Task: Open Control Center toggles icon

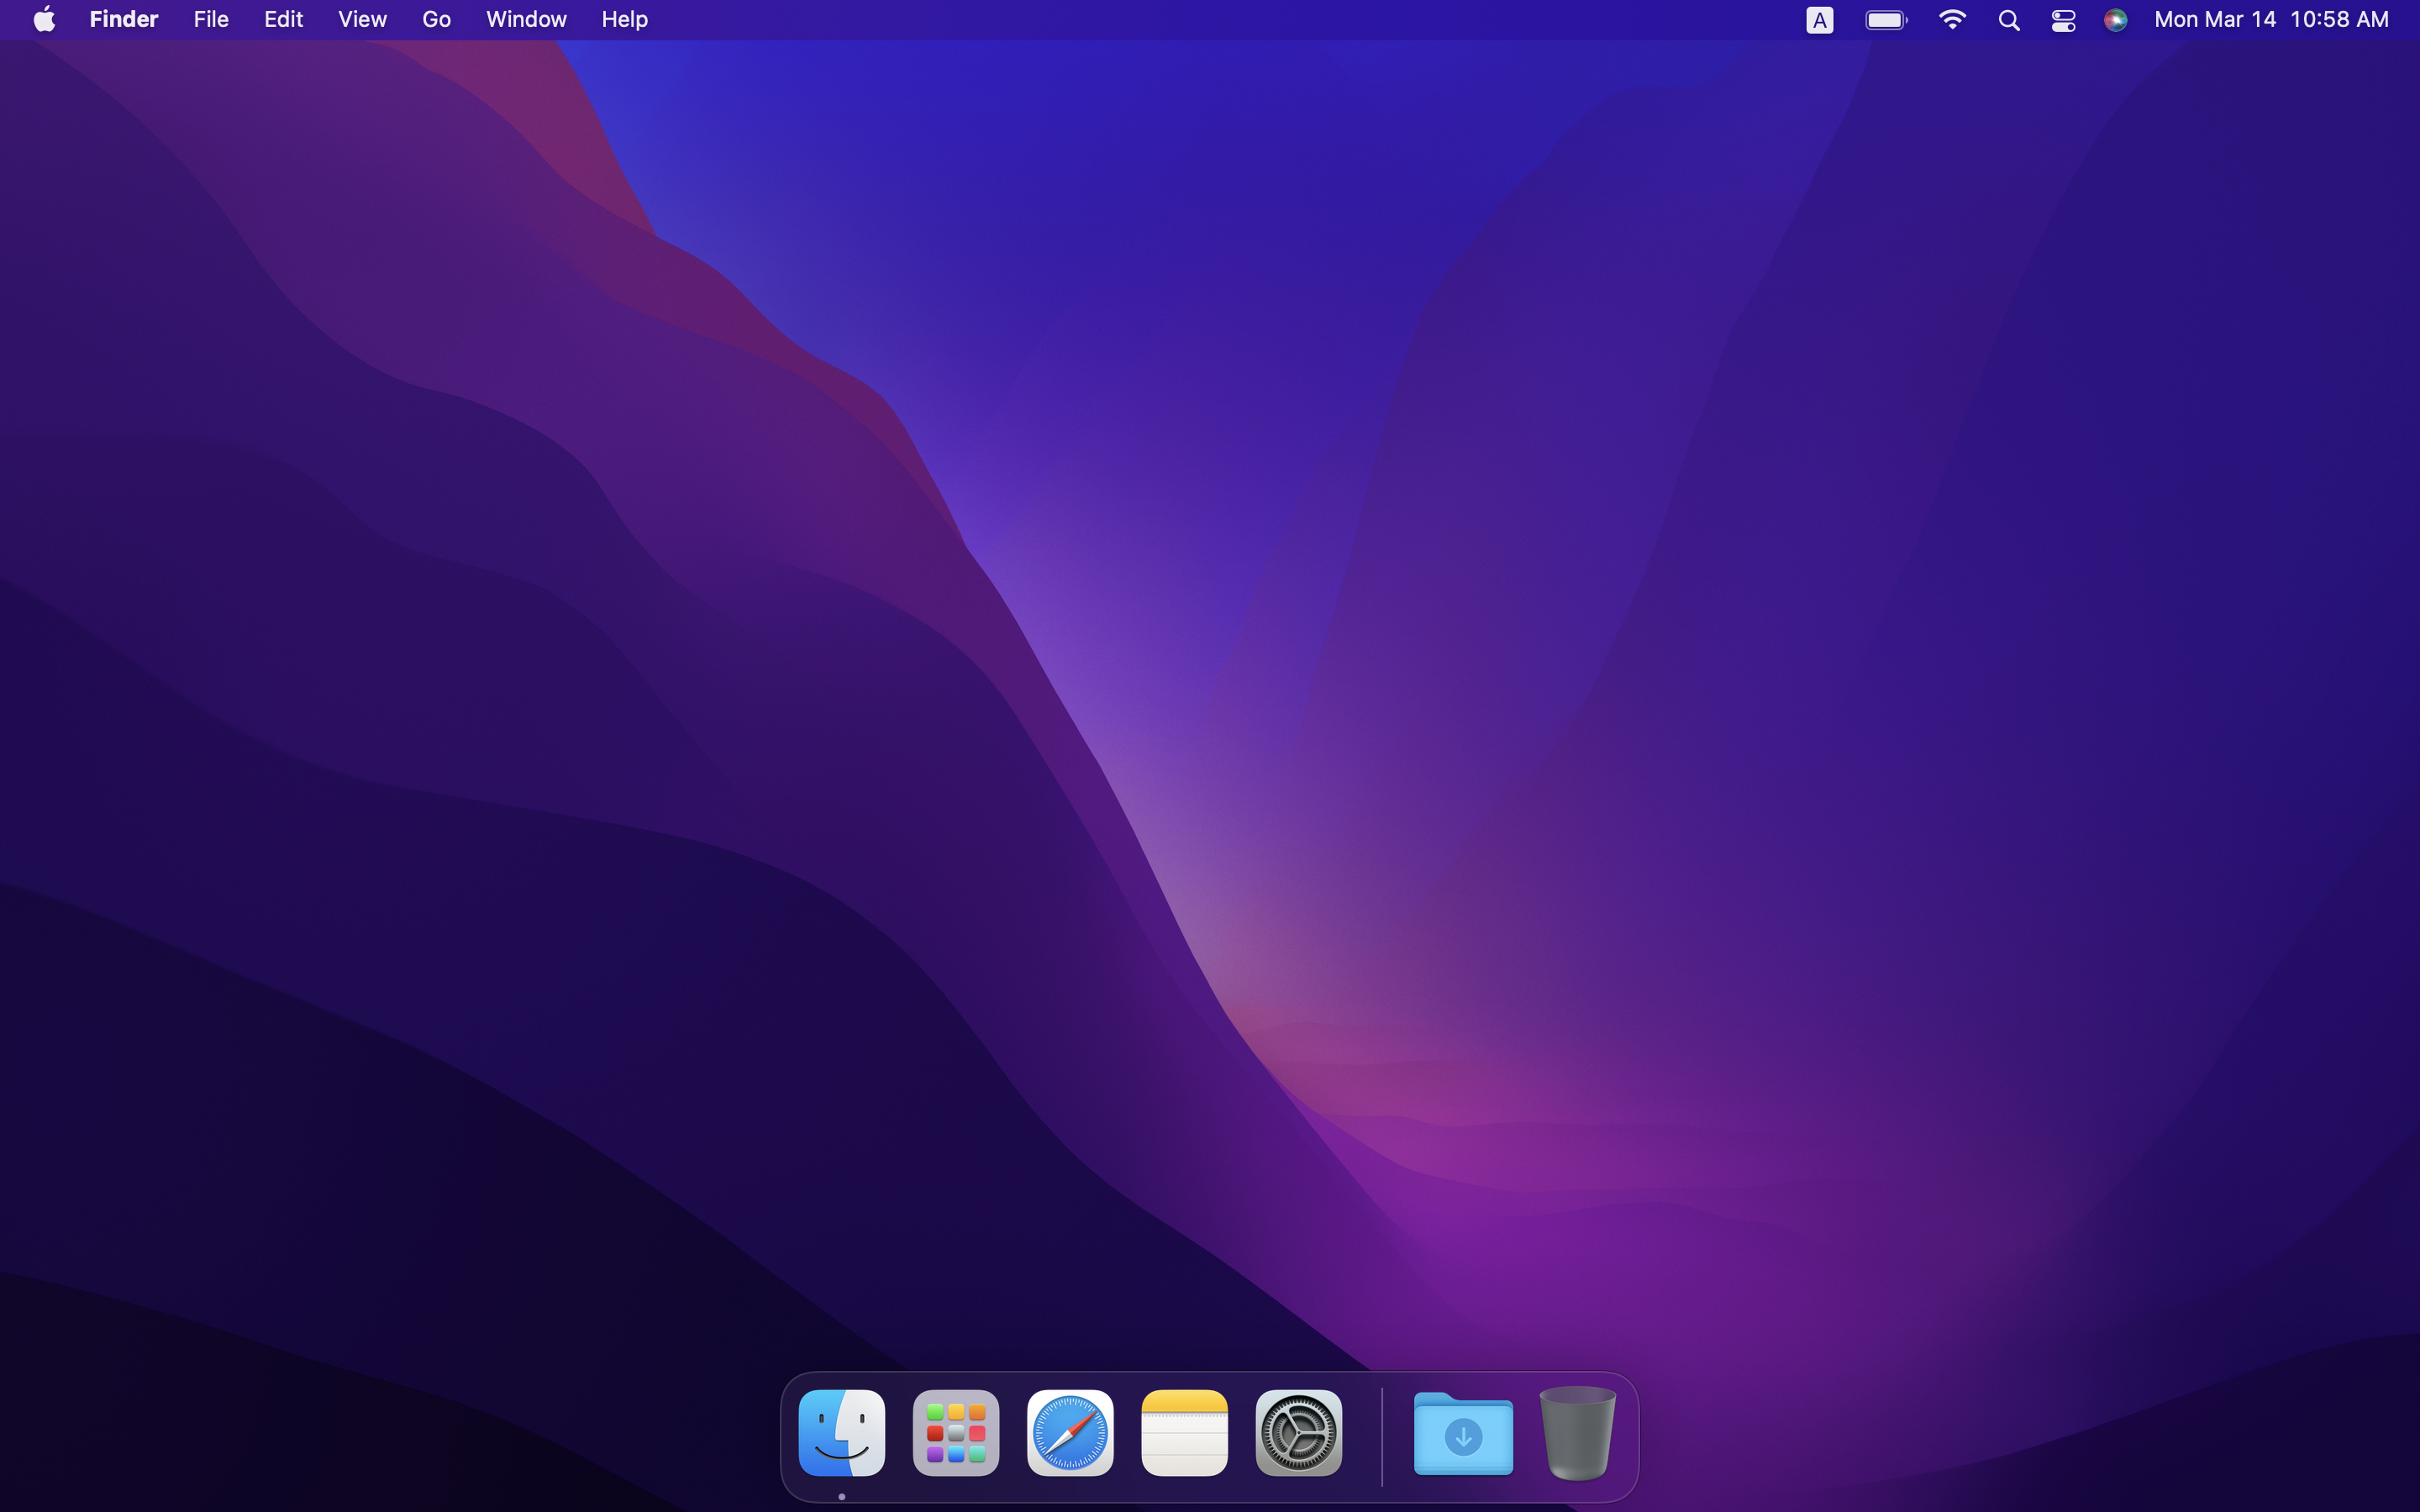Action: pyautogui.click(x=2063, y=20)
